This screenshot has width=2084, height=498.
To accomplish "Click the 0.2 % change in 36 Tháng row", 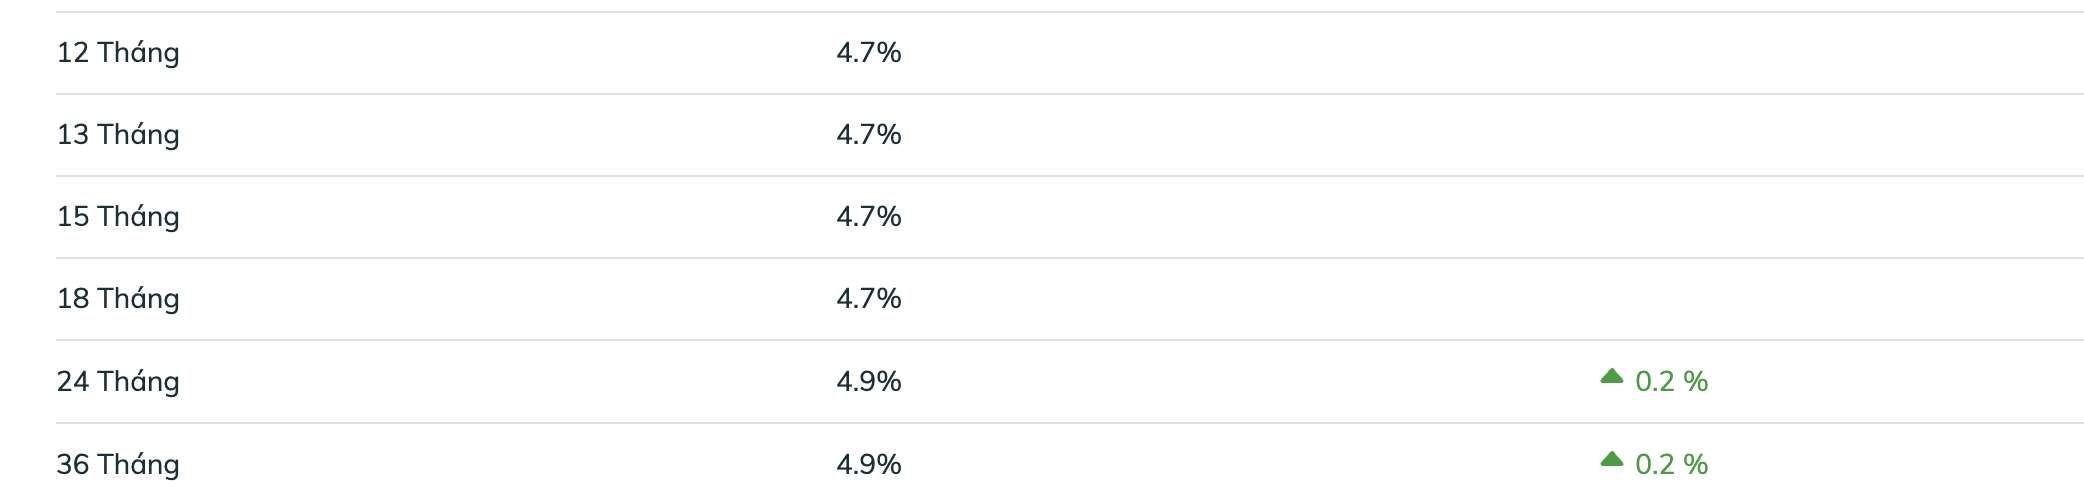I will coord(1671,464).
